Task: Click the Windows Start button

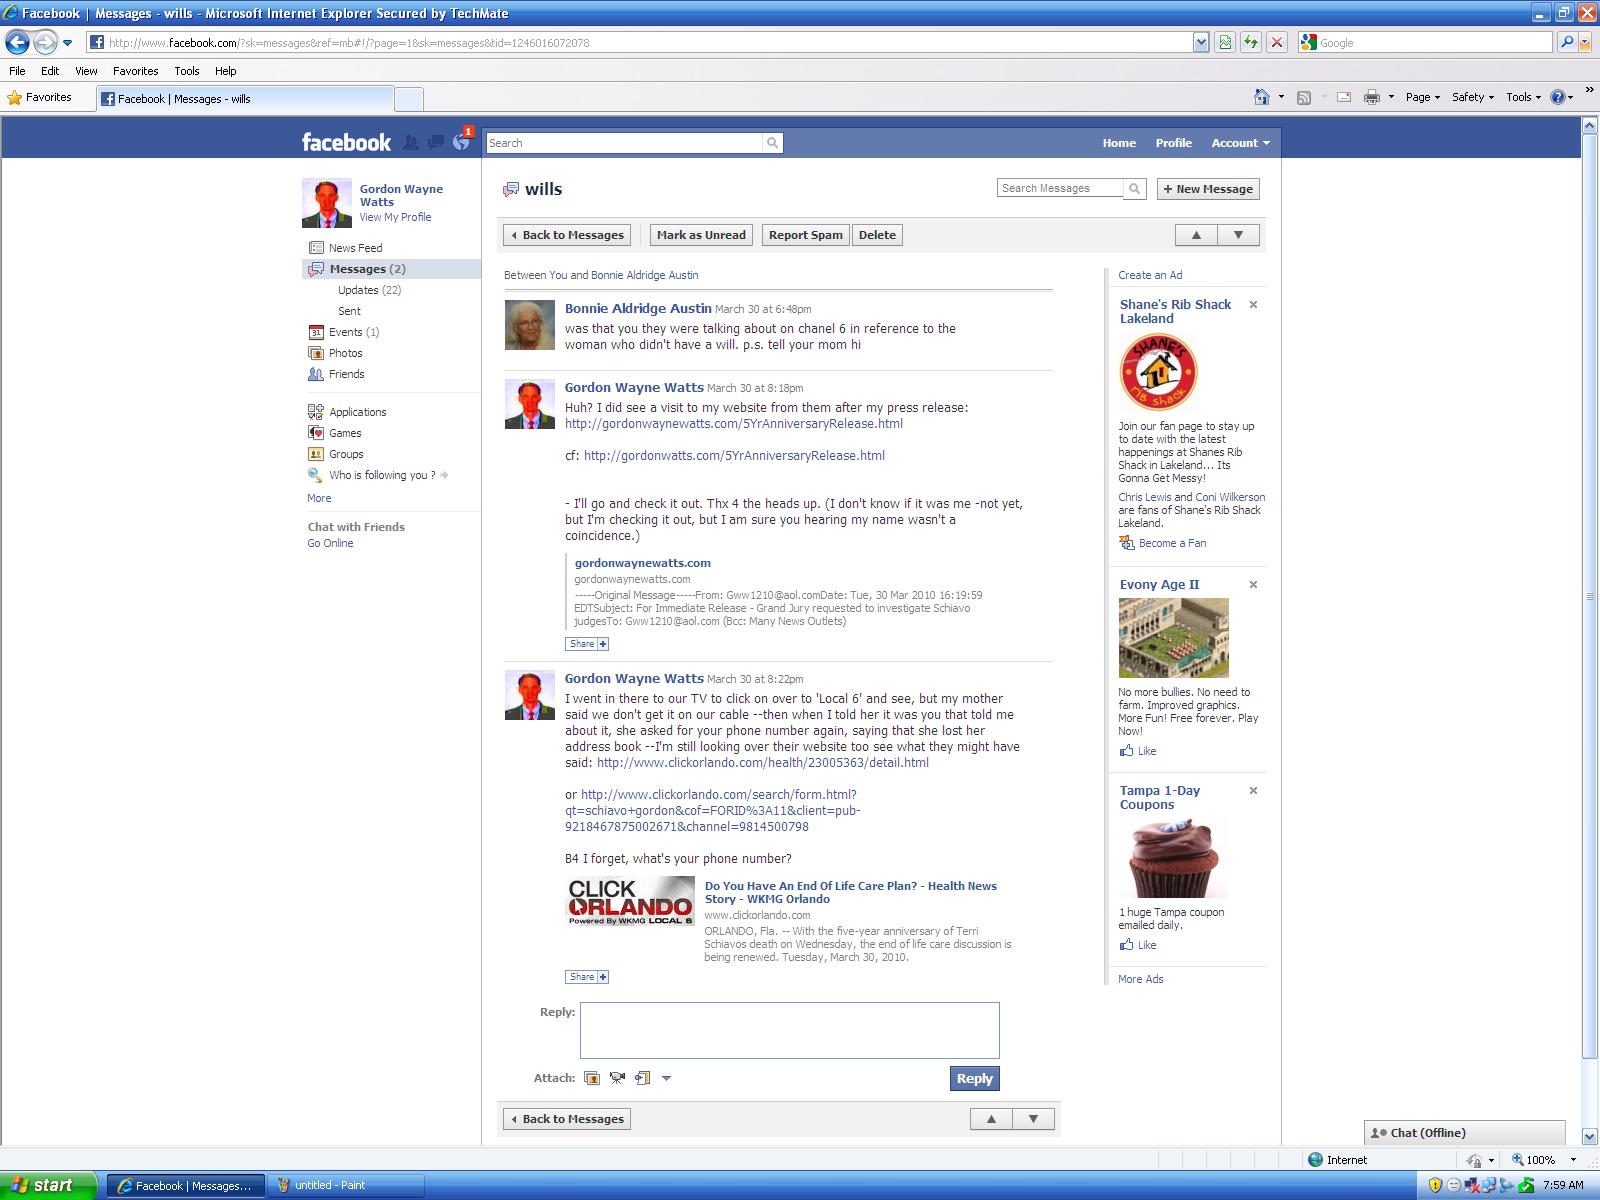Action: [x=48, y=1185]
